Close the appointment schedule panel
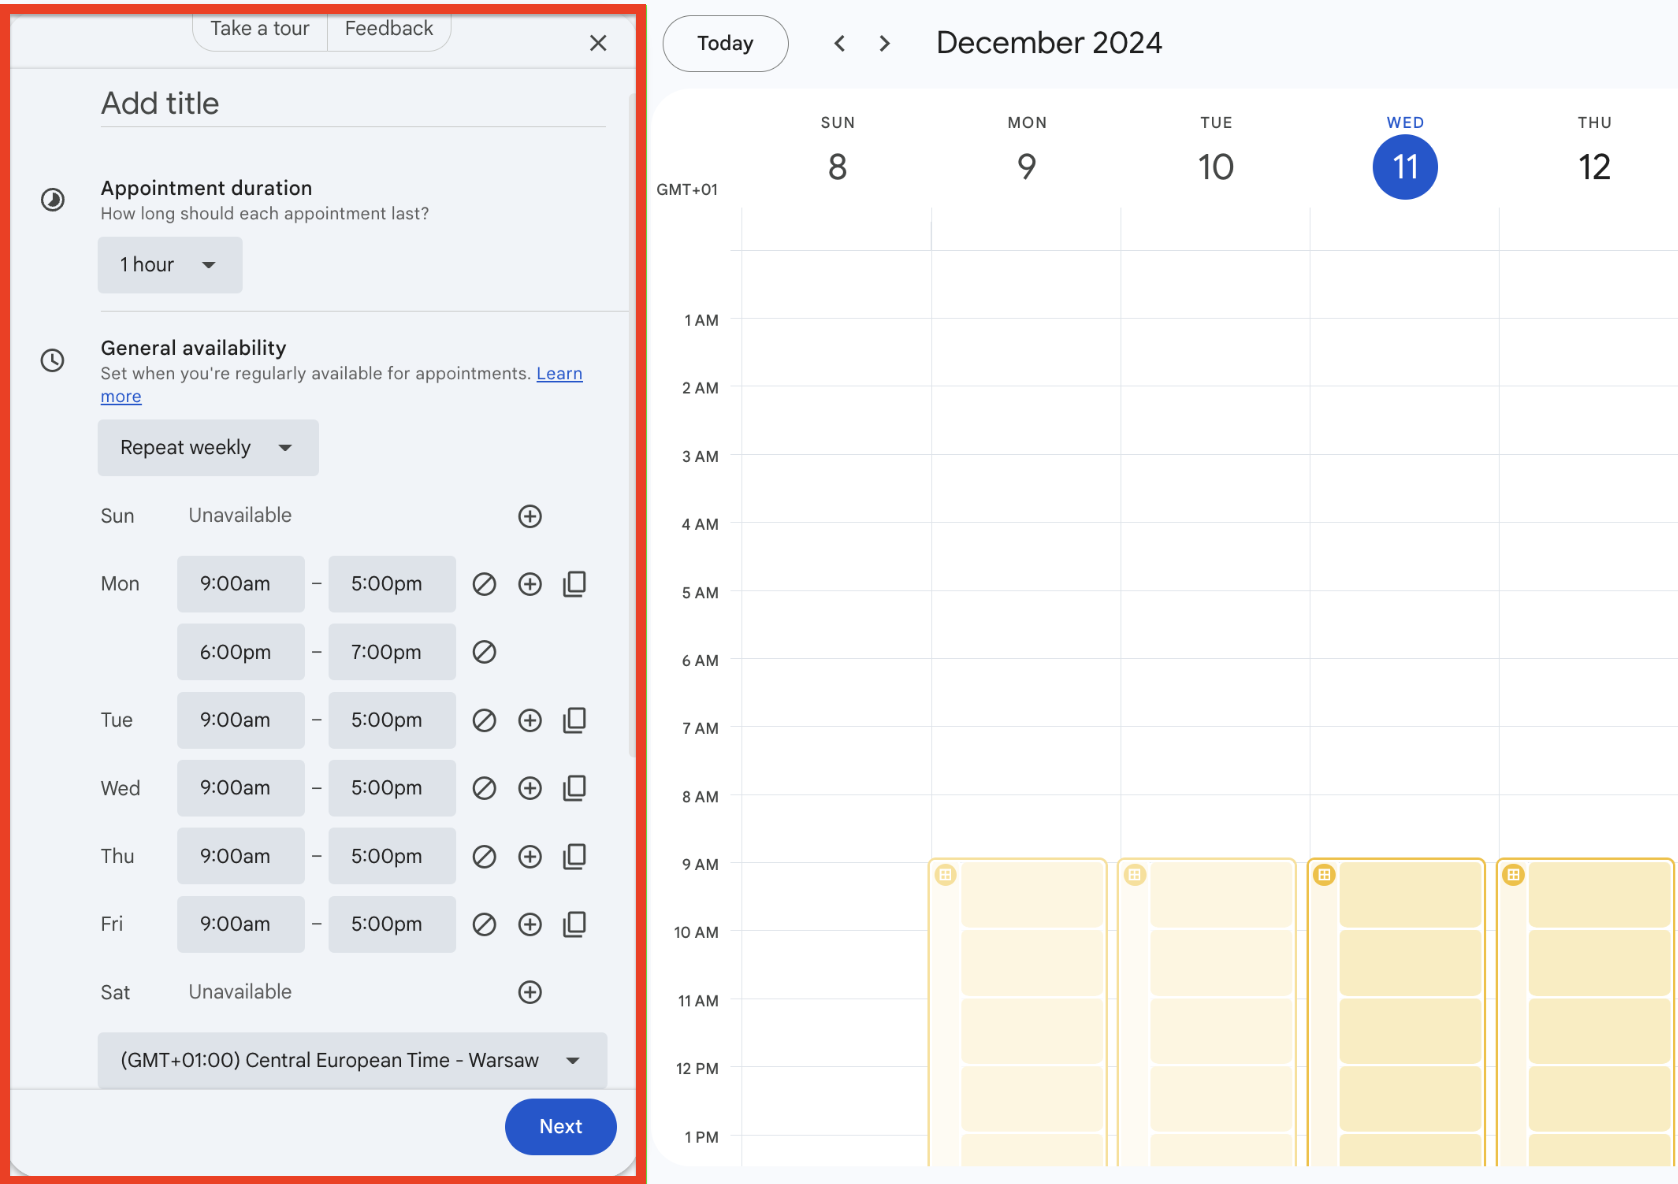 point(598,43)
